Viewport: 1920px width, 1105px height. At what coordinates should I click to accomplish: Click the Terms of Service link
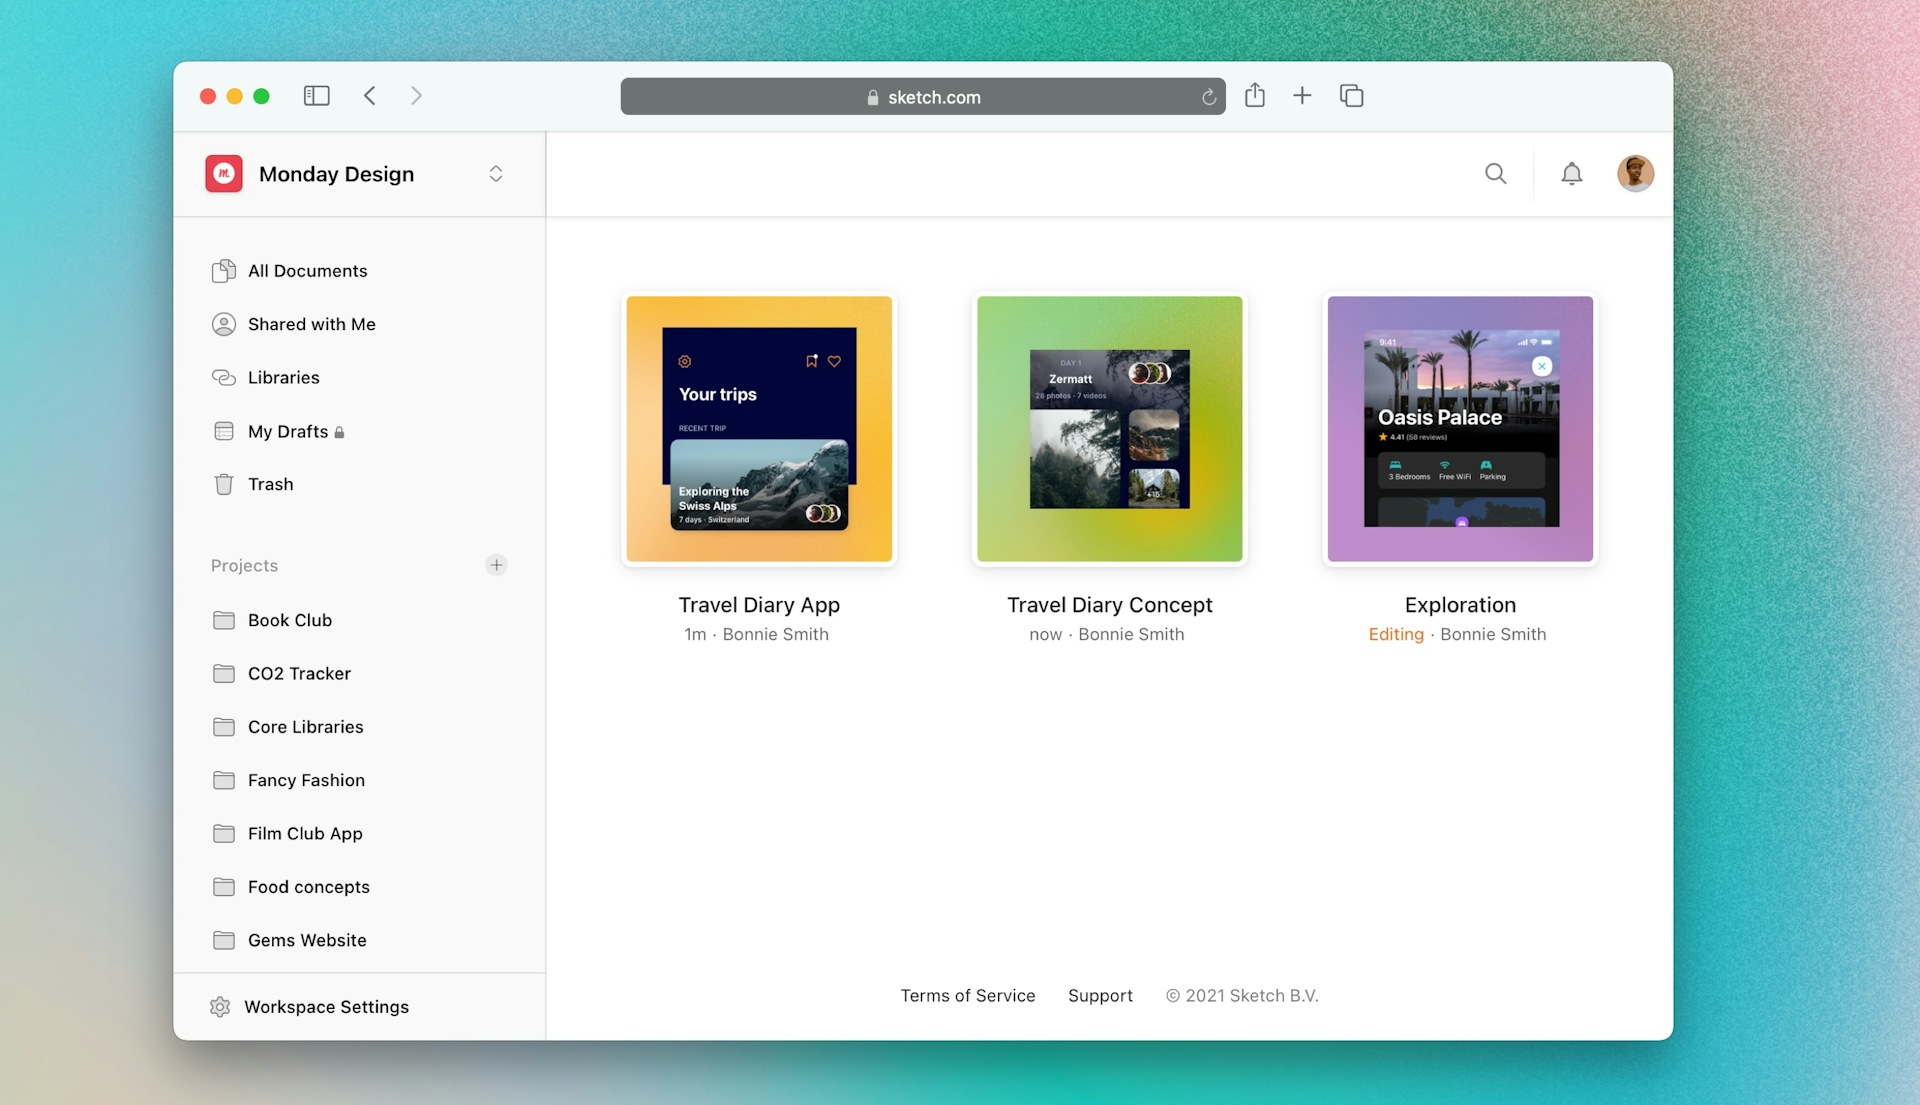coord(968,996)
